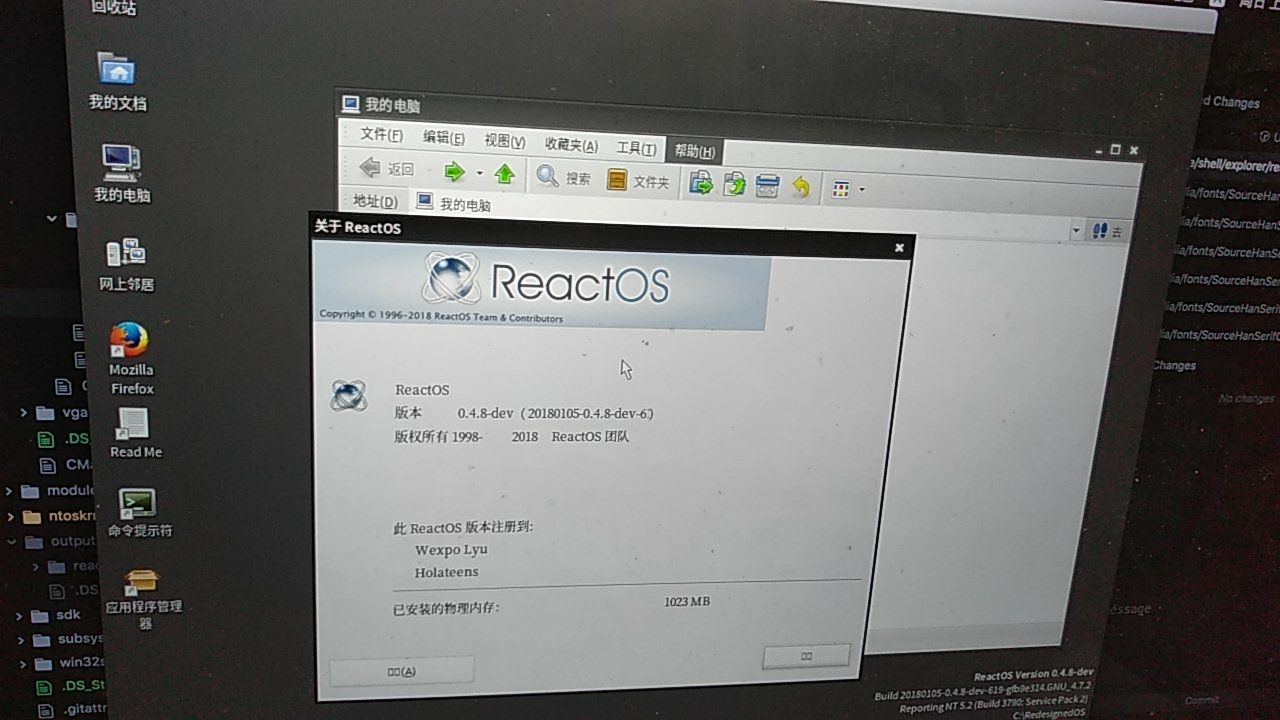Click the 1023 MB memory value

pyautogui.click(x=687, y=602)
